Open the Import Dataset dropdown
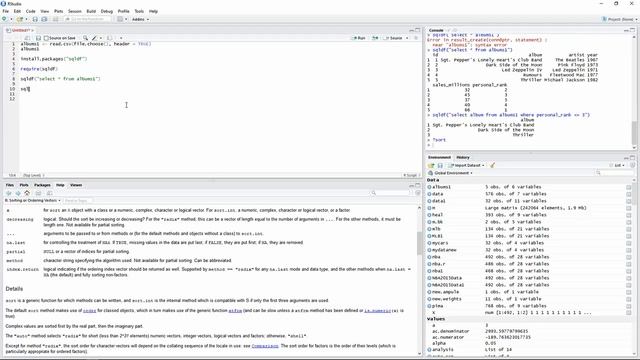 point(466,165)
